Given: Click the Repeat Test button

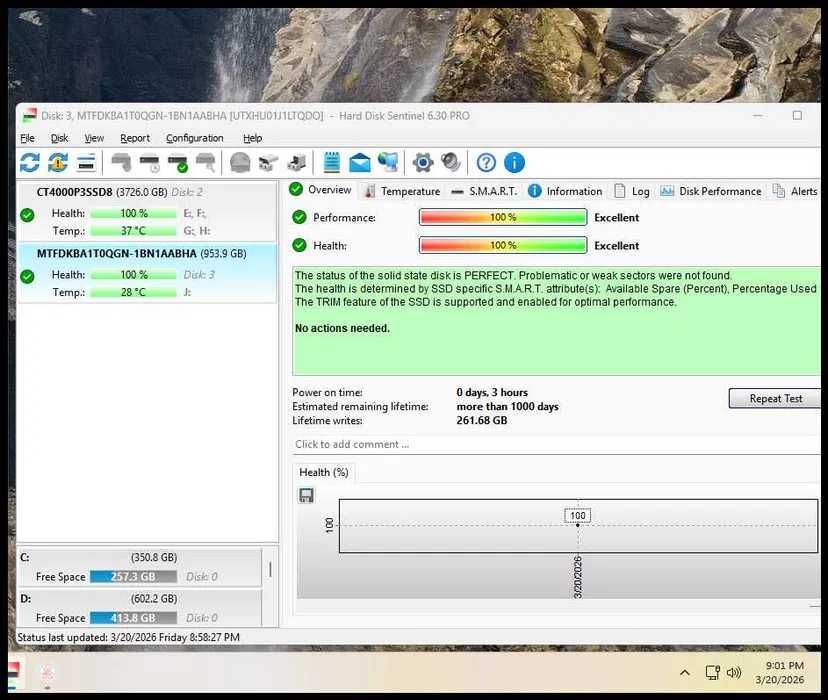Looking at the screenshot, I should (x=775, y=399).
